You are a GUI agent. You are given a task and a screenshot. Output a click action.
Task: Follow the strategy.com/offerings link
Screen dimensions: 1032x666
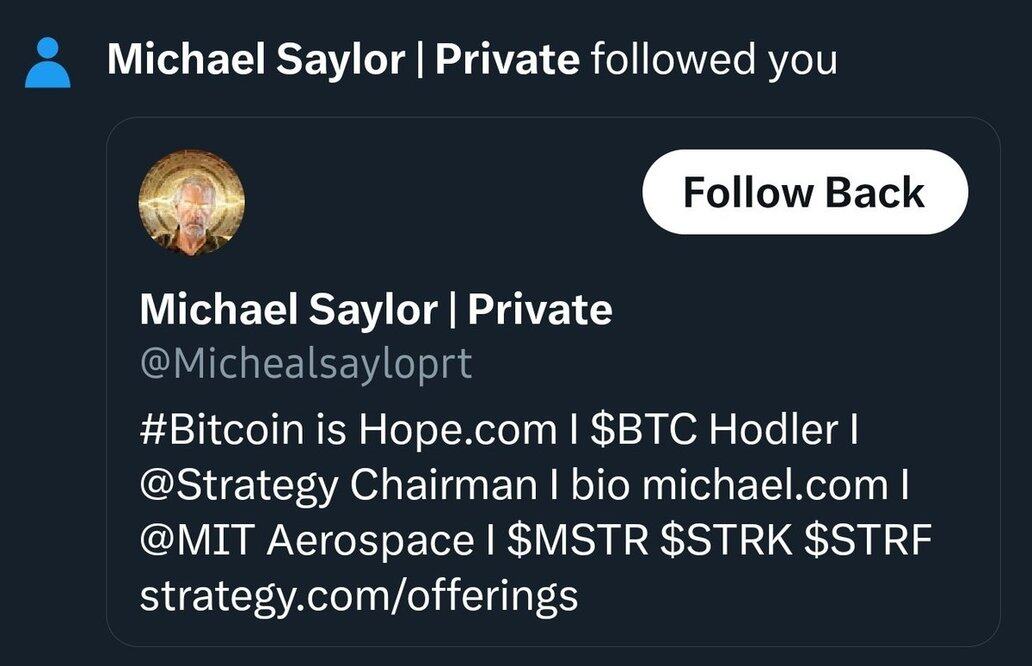tap(358, 596)
